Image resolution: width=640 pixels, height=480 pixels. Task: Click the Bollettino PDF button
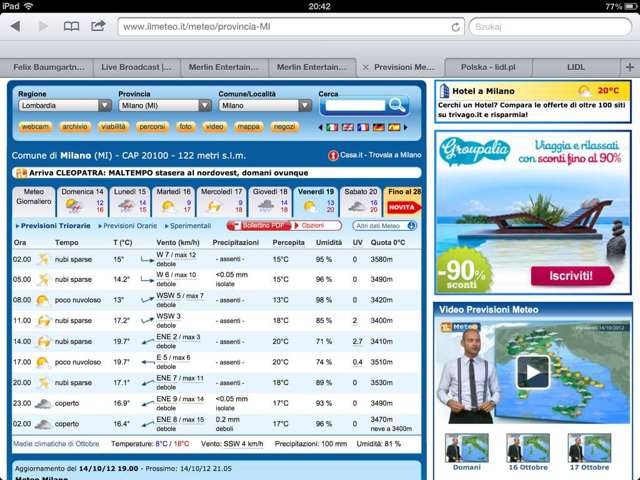[260, 226]
